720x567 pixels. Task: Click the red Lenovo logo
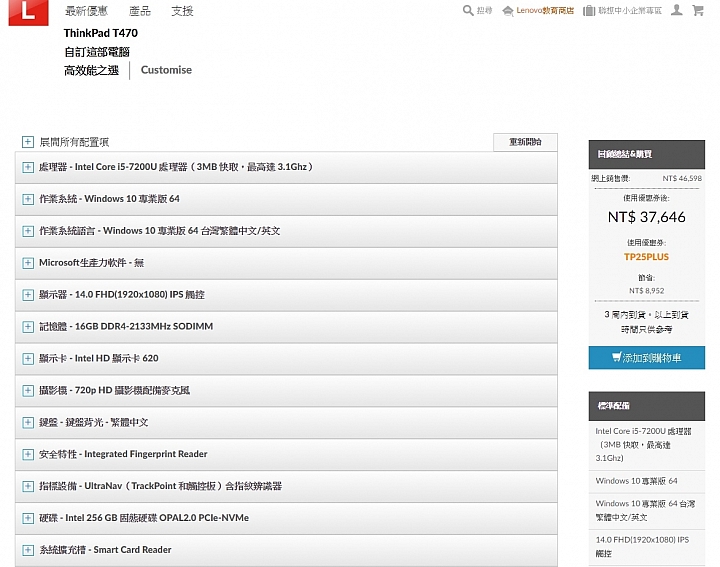[28, 12]
